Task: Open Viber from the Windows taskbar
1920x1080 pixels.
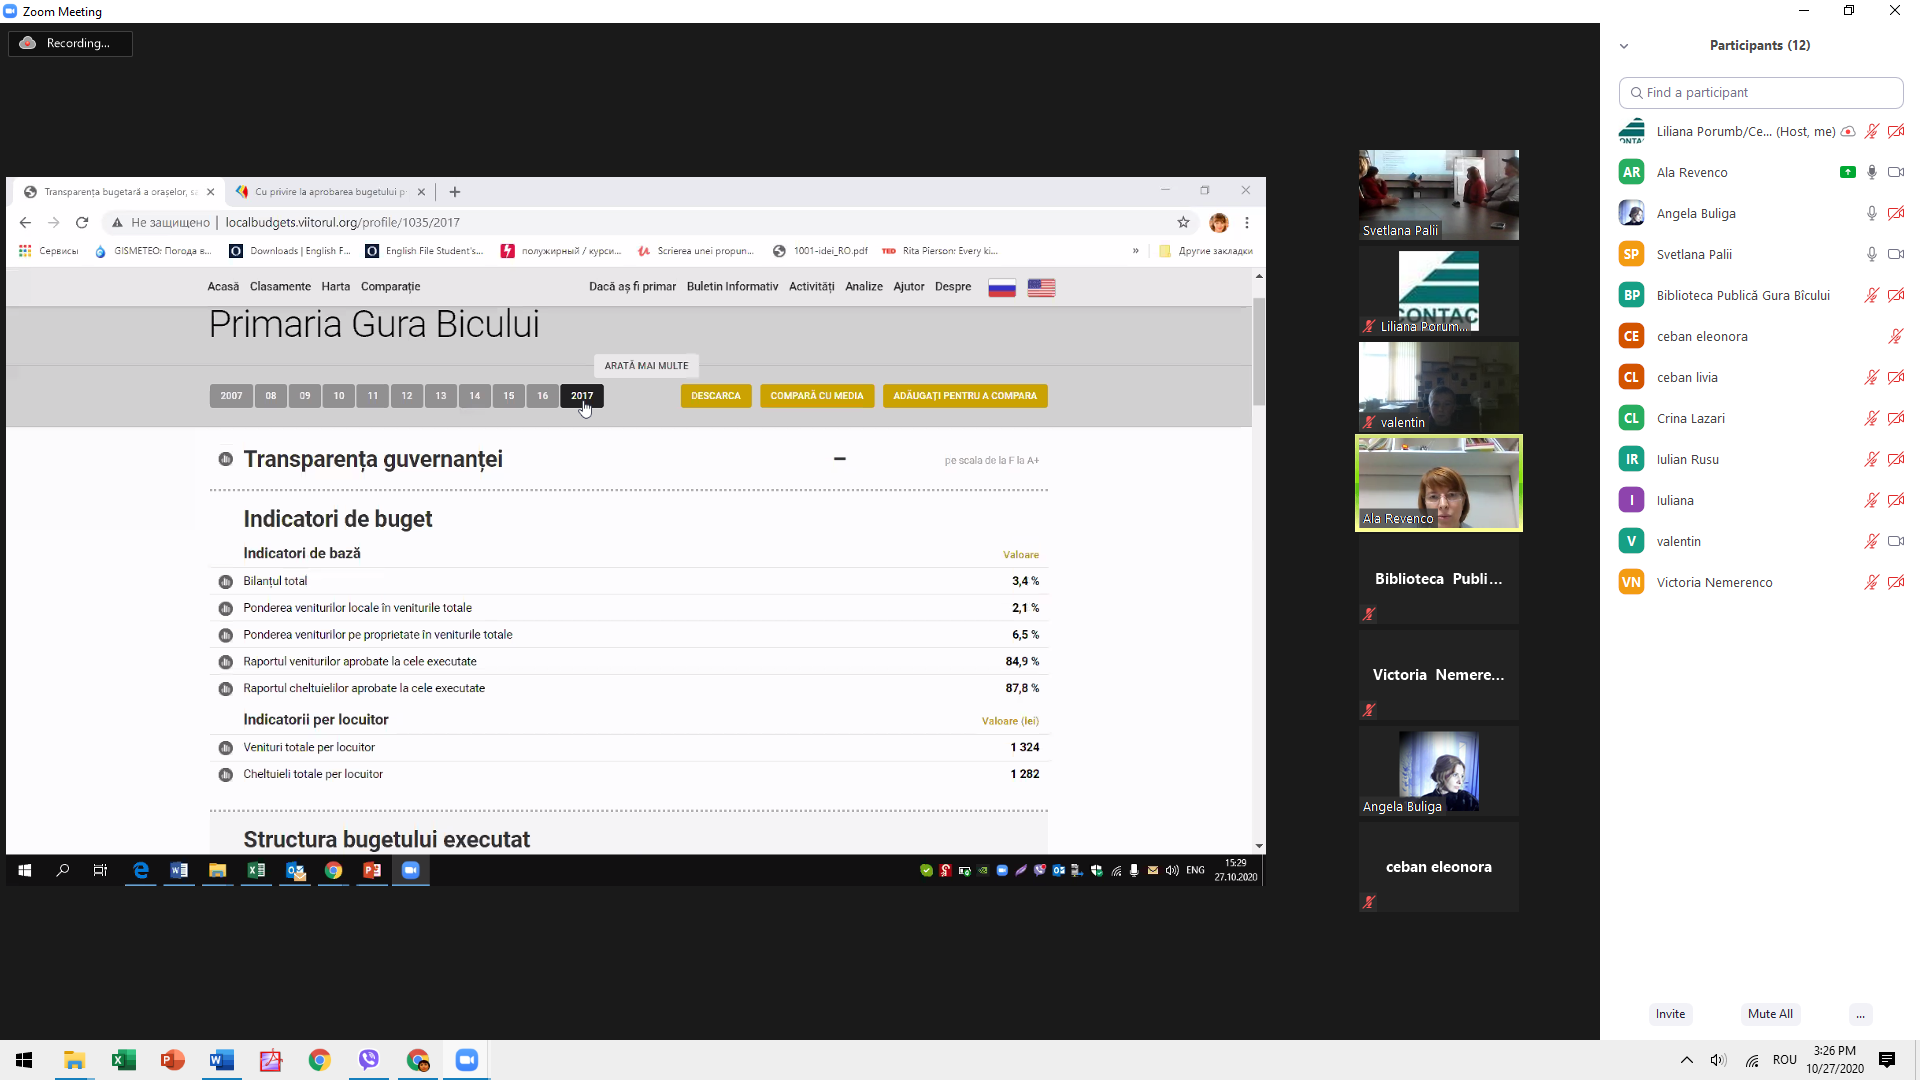Action: tap(369, 1060)
